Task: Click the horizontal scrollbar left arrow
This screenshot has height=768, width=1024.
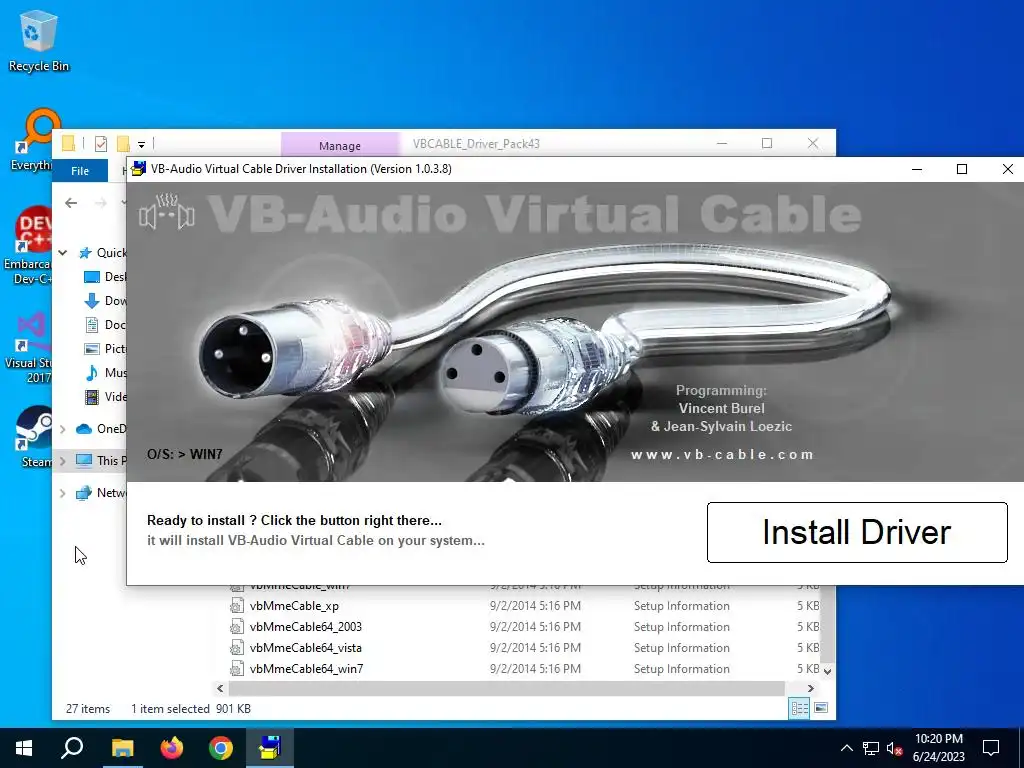Action: (x=220, y=688)
